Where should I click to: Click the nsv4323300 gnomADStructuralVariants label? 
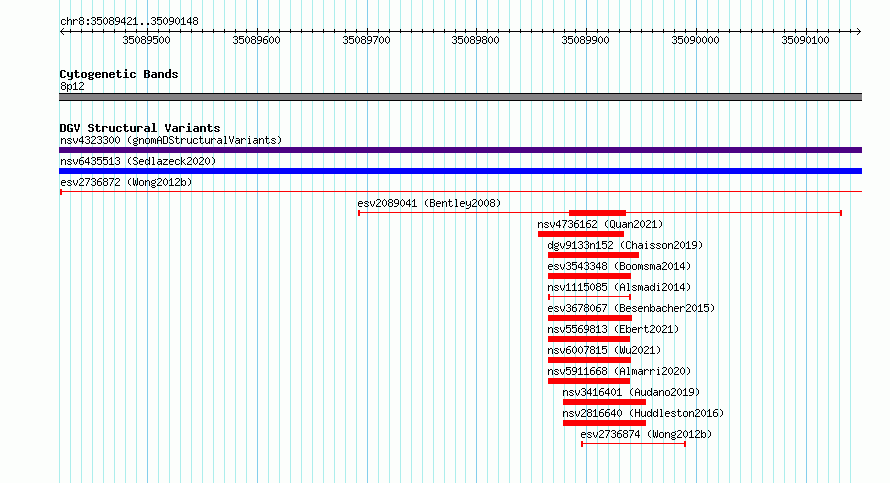click(171, 140)
